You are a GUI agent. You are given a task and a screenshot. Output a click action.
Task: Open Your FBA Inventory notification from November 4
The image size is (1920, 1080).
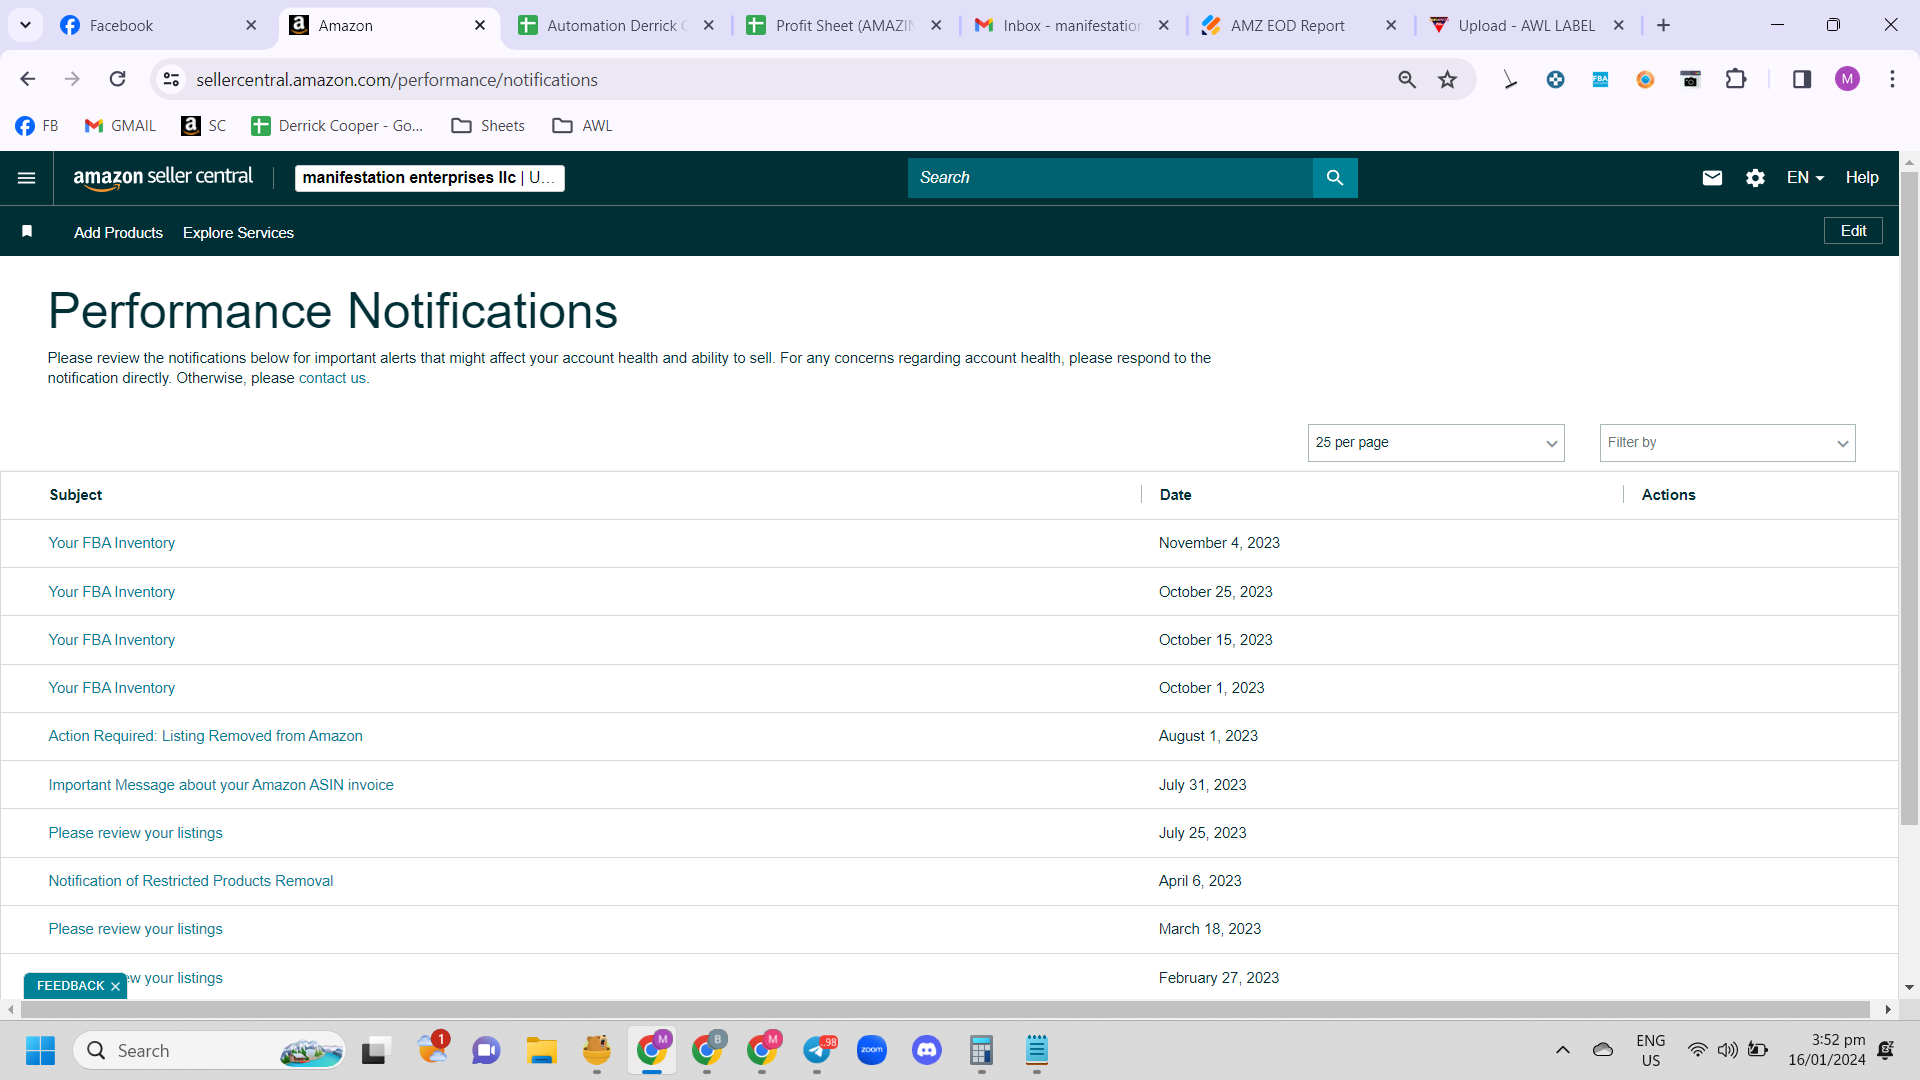pyautogui.click(x=112, y=543)
